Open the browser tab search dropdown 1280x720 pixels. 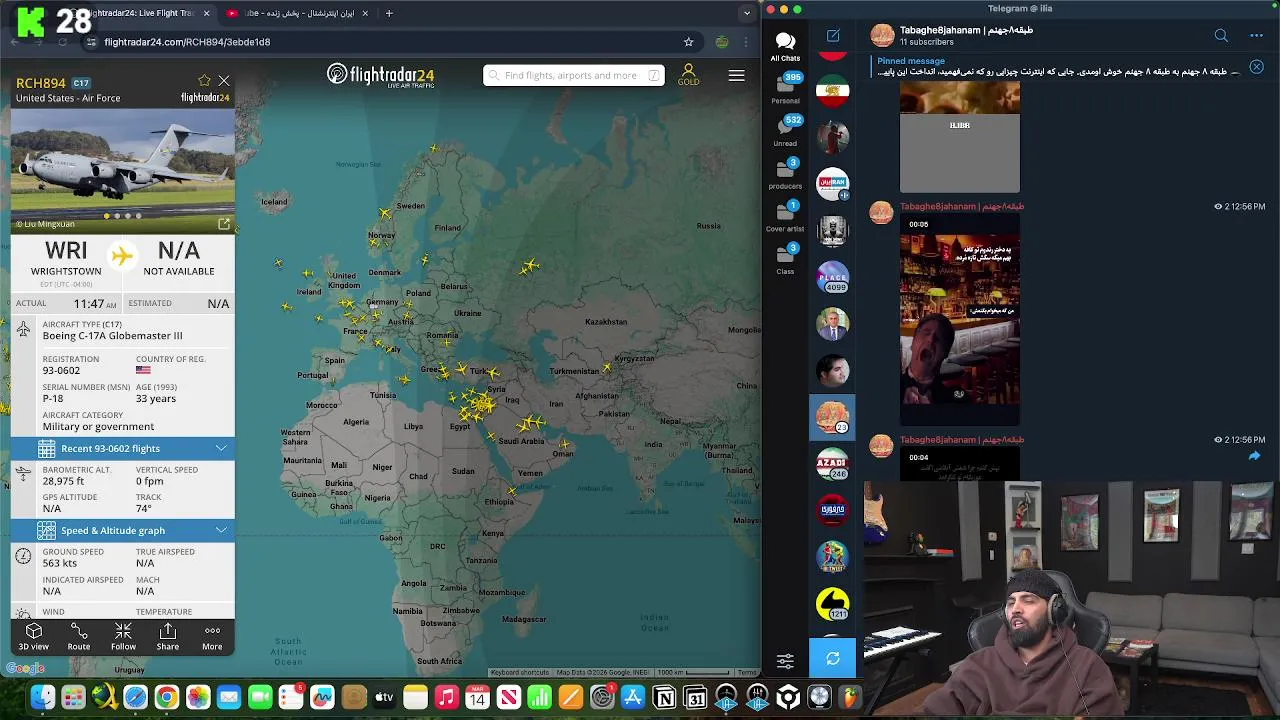click(x=747, y=13)
